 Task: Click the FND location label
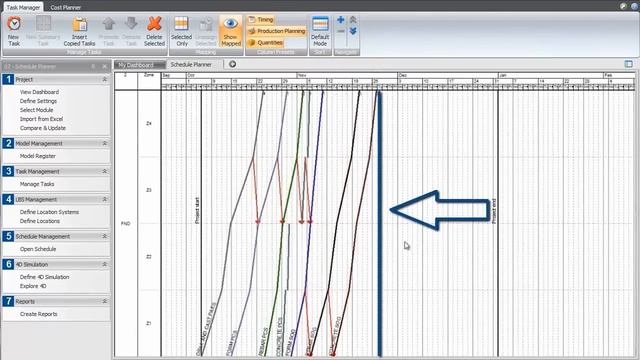[125, 224]
